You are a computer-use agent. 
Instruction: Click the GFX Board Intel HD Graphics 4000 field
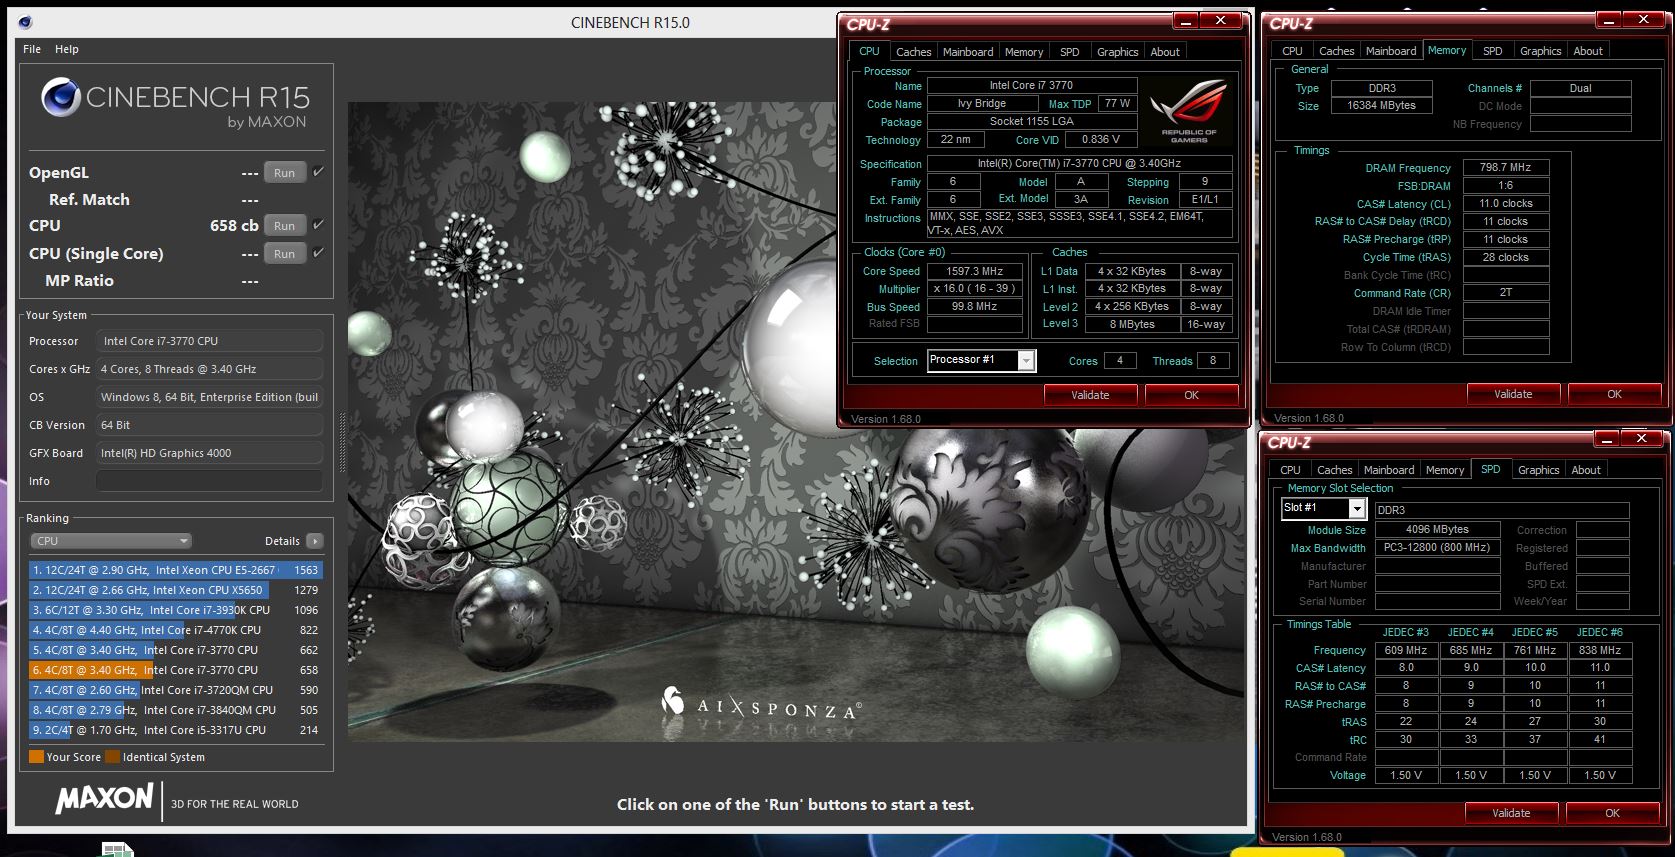tap(210, 453)
